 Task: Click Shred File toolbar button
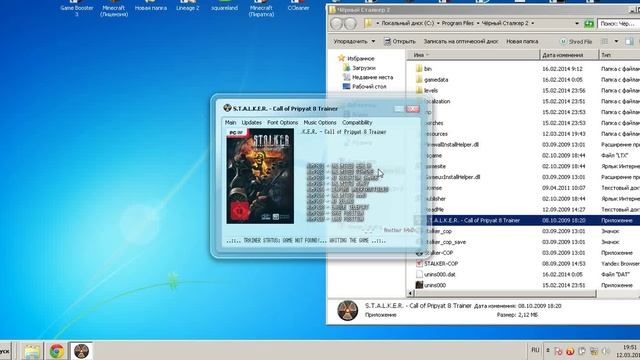tap(576, 41)
